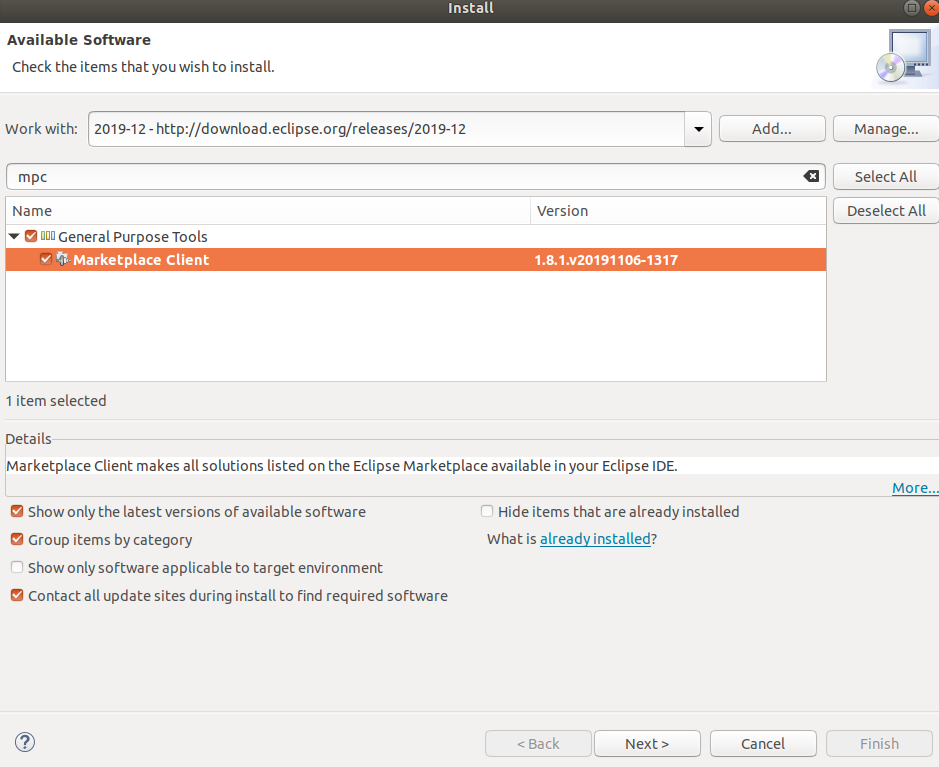Proceed with the Next button
The image size is (939, 767).
[x=647, y=743]
